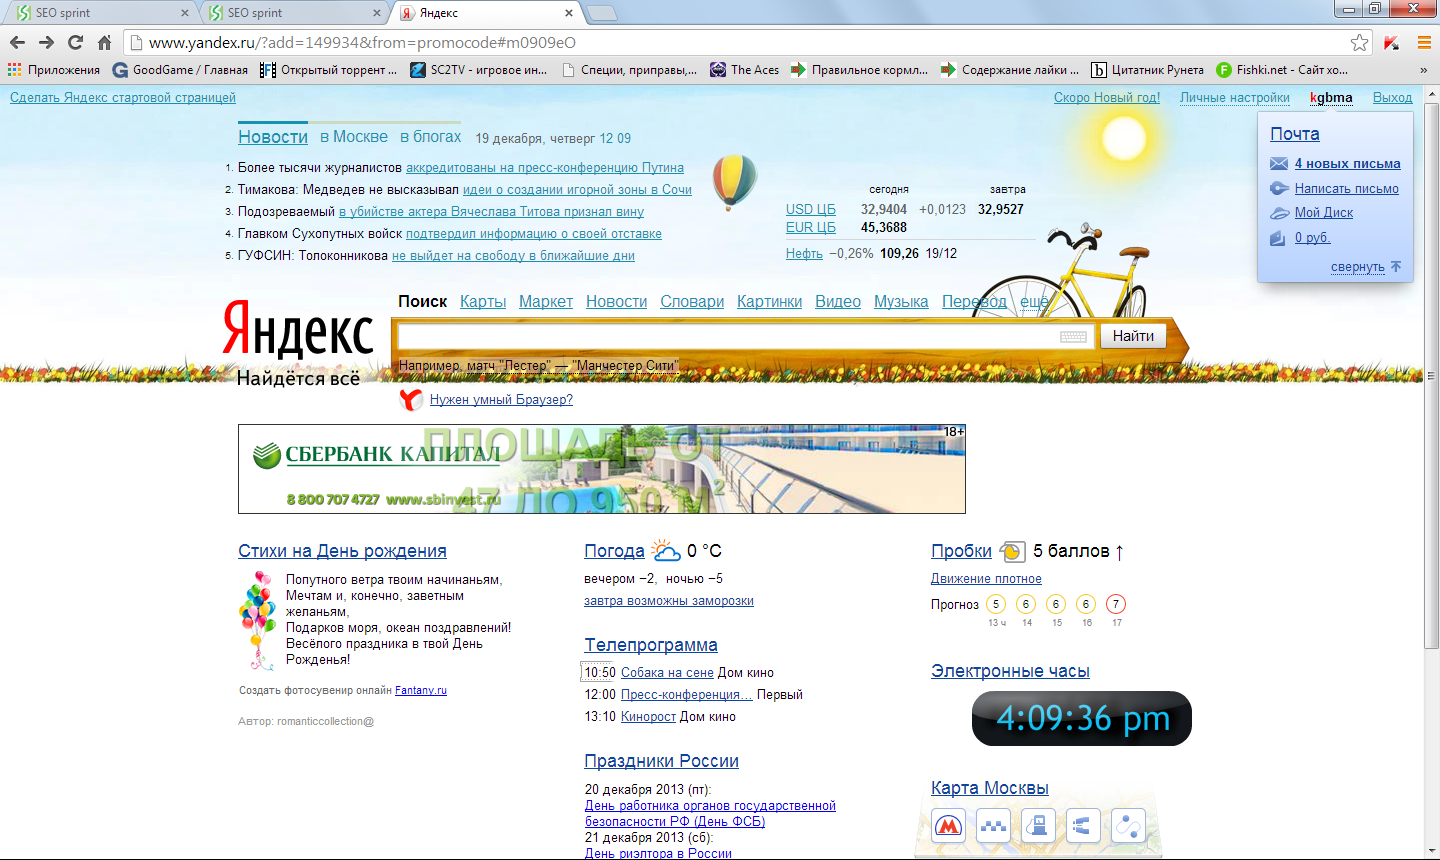Click the Нужен умный Браузер? link
This screenshot has width=1440, height=860.
tap(501, 399)
